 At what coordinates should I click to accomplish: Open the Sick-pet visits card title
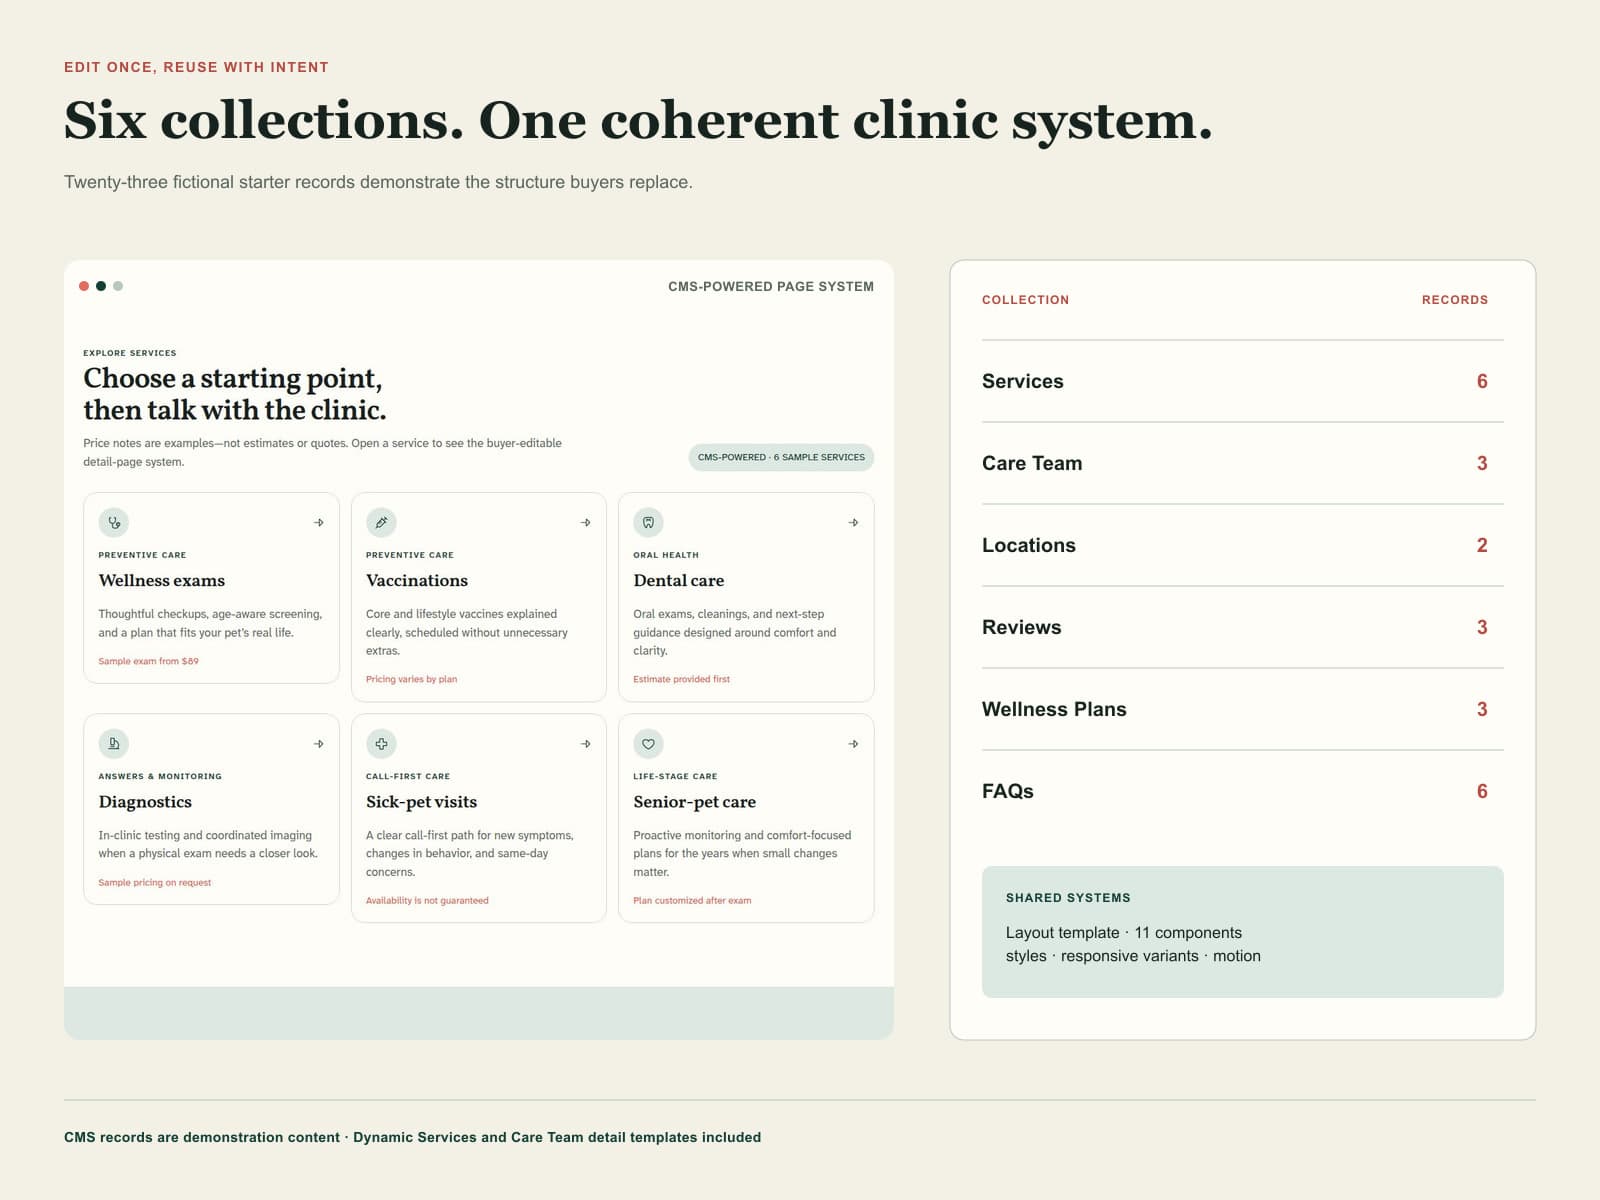click(421, 801)
